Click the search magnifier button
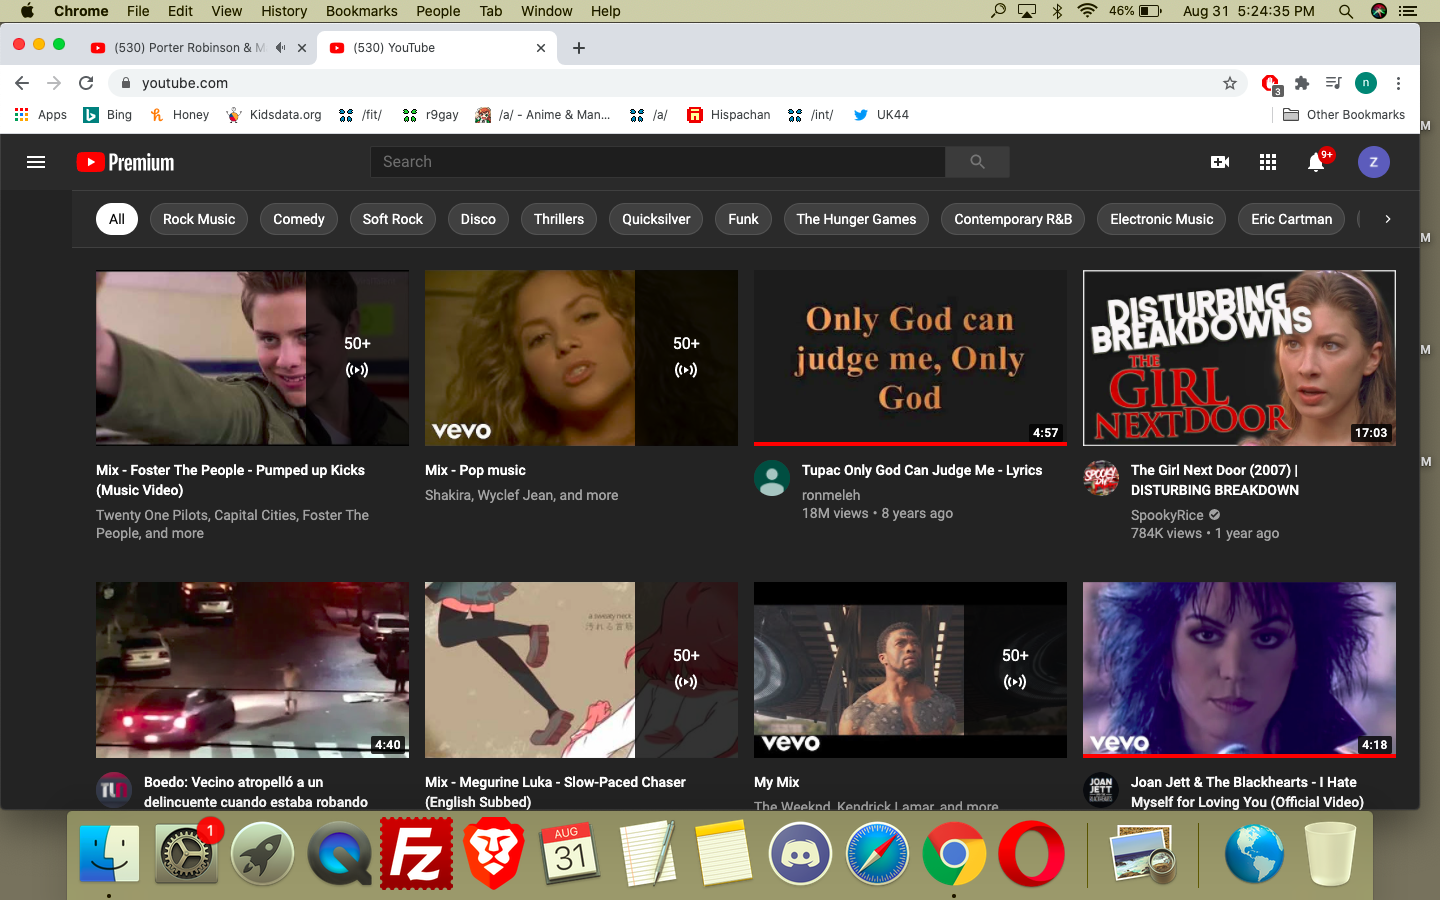This screenshot has width=1440, height=900. [977, 162]
